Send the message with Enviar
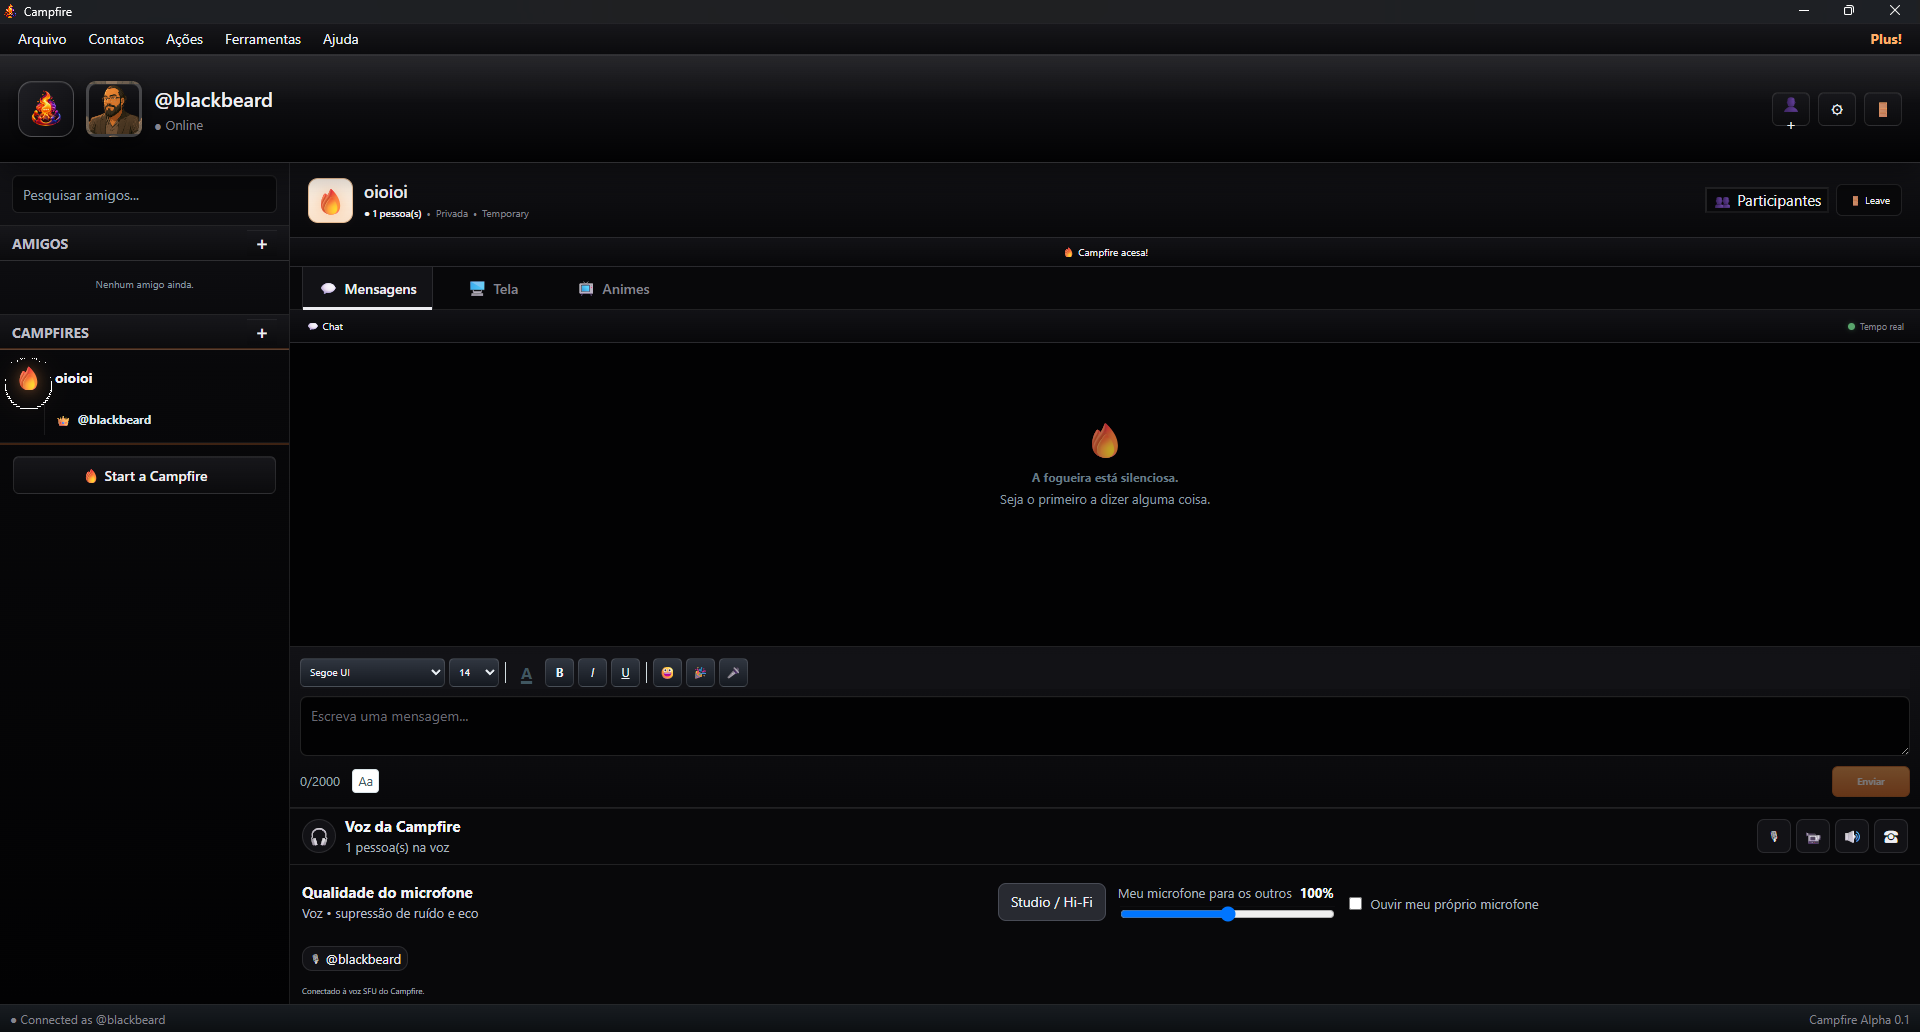1920x1032 pixels. click(1870, 782)
